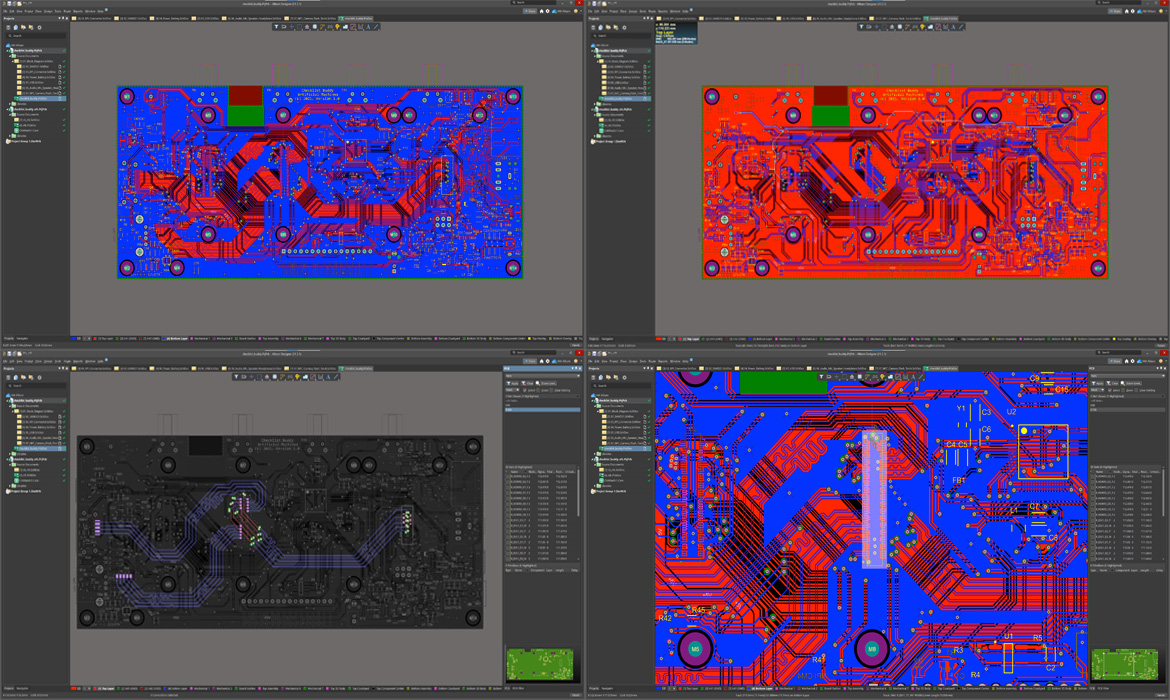Open the Nets dropdown in bottom-left PCB panel
1170x700 pixels.
click(x=542, y=375)
